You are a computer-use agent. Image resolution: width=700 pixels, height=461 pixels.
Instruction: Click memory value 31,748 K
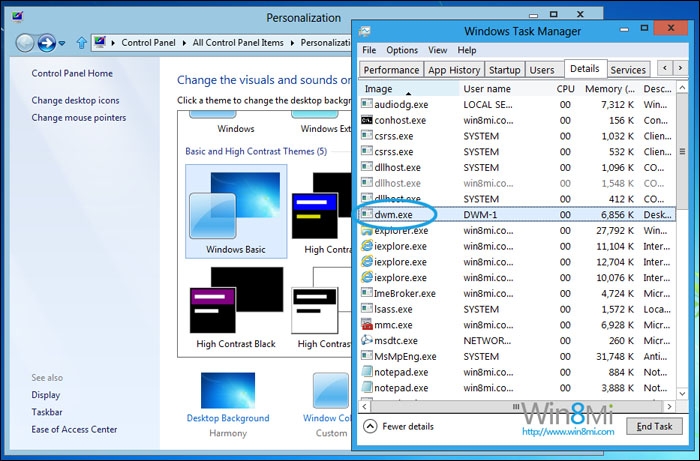coord(615,356)
